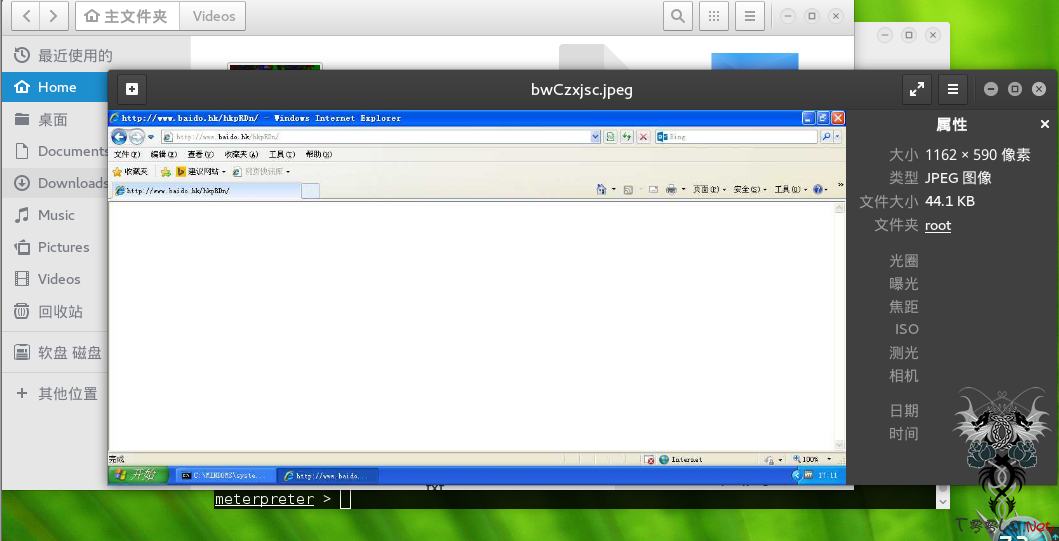The image size is (1059, 541).
Task: Click the IE print icon
Action: point(671,190)
